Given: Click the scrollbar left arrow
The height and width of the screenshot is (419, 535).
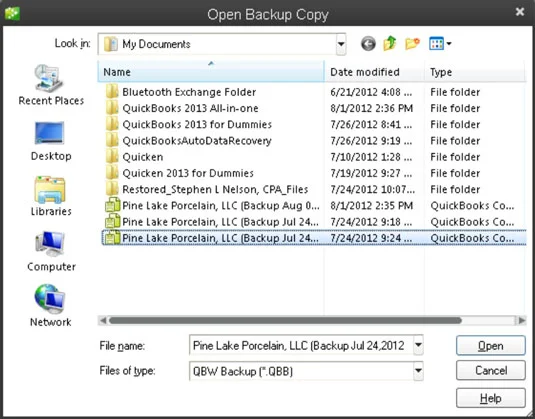Looking at the screenshot, I should pyautogui.click(x=103, y=320).
